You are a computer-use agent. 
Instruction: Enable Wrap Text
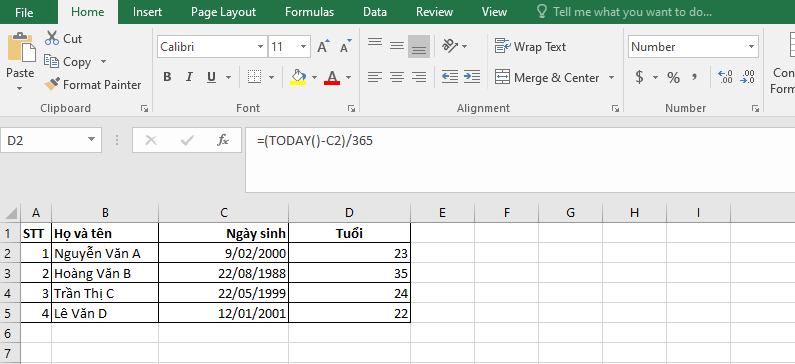530,47
